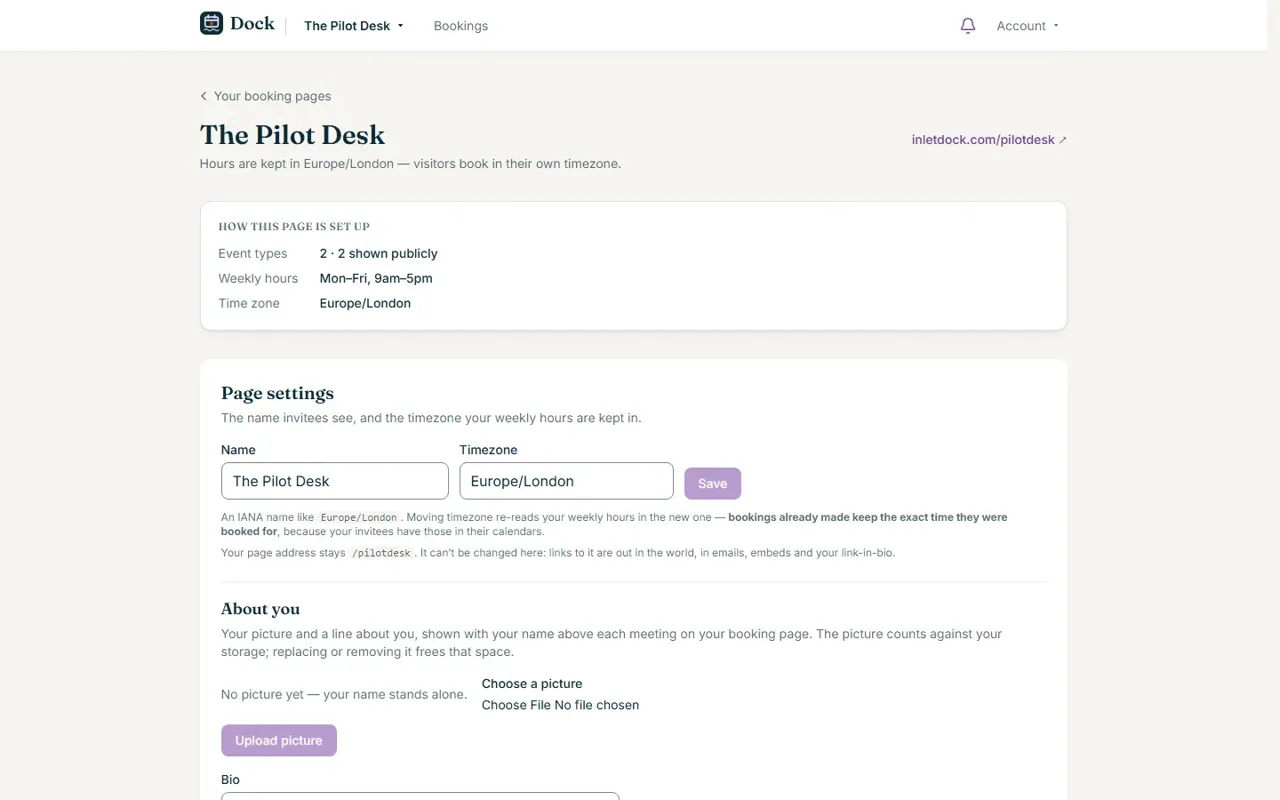The image size is (1280, 800).
Task: Click the Europe/London value in the setup card
Action: [x=365, y=303]
